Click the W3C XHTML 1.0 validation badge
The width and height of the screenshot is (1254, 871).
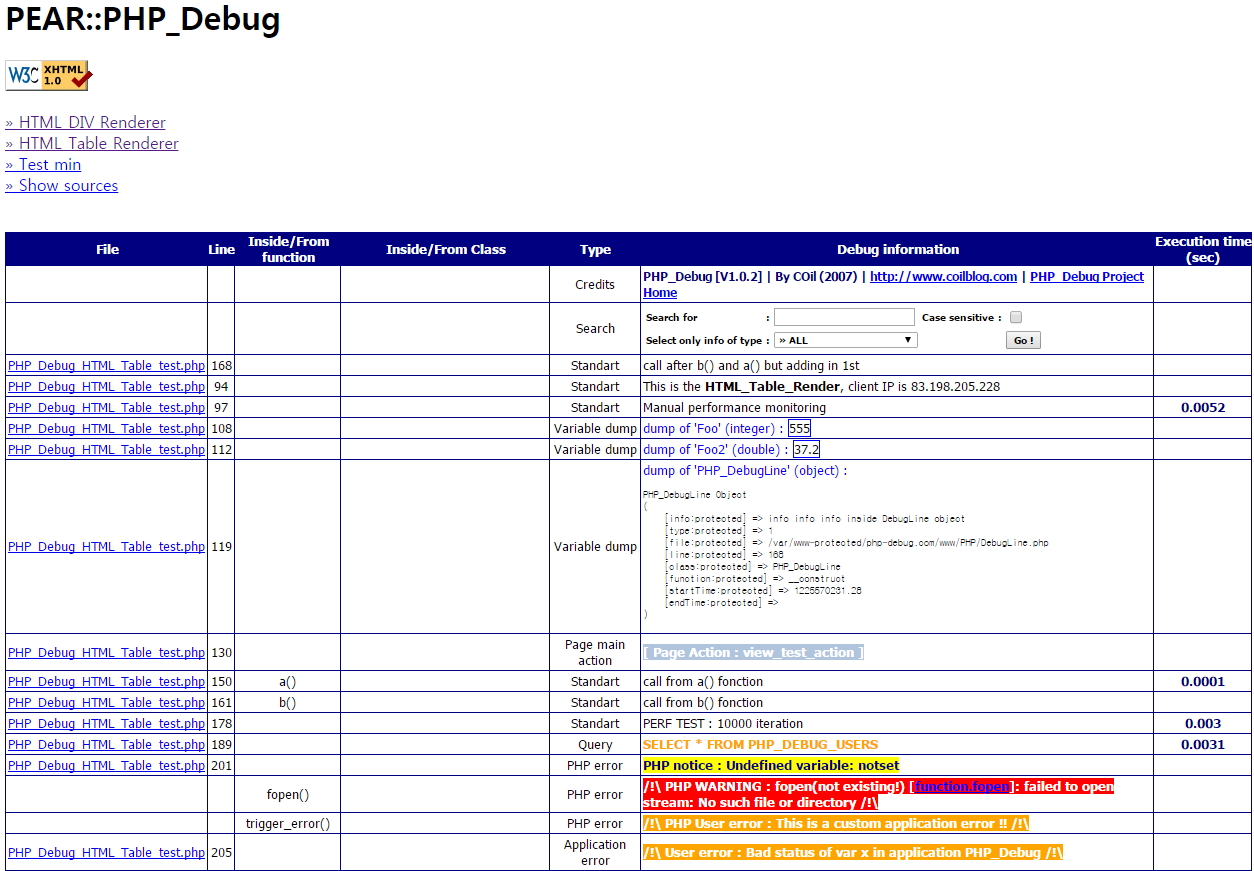(48, 76)
